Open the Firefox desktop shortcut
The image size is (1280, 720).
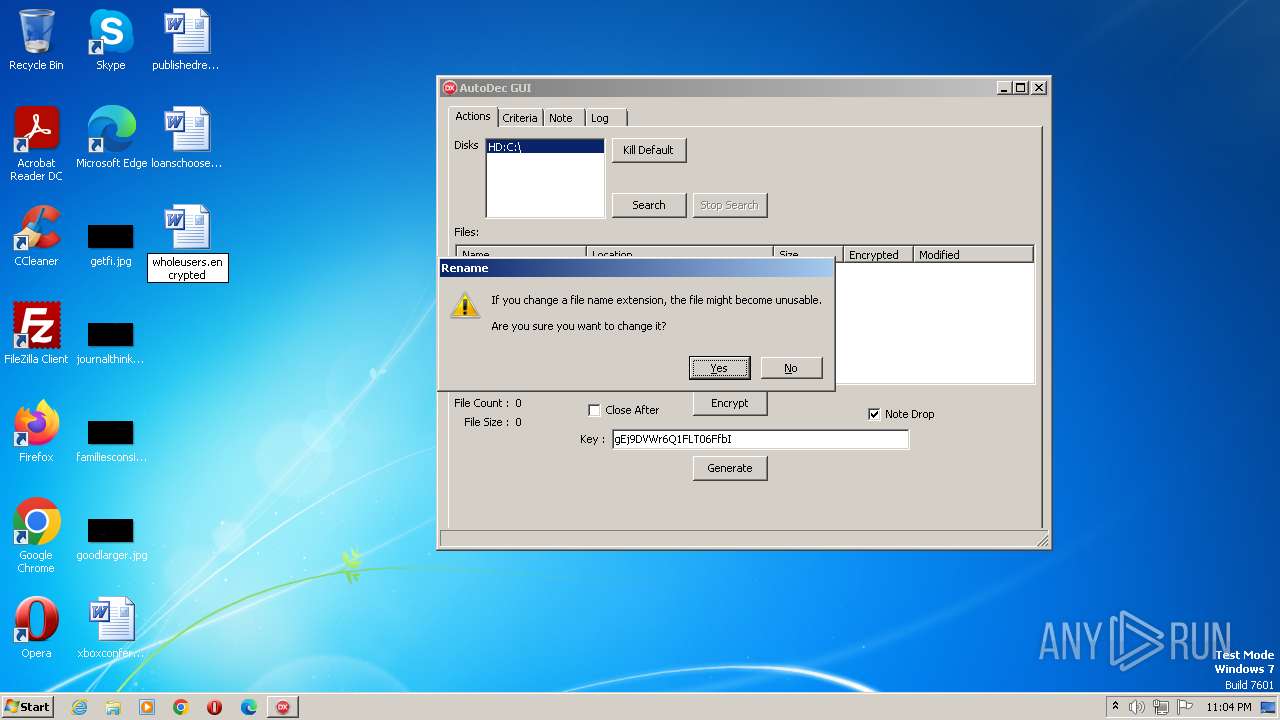coord(36,431)
